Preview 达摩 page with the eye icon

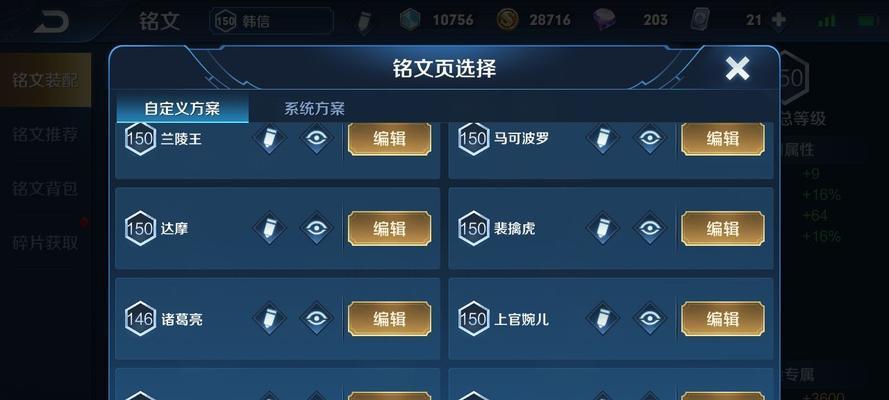tap(316, 228)
